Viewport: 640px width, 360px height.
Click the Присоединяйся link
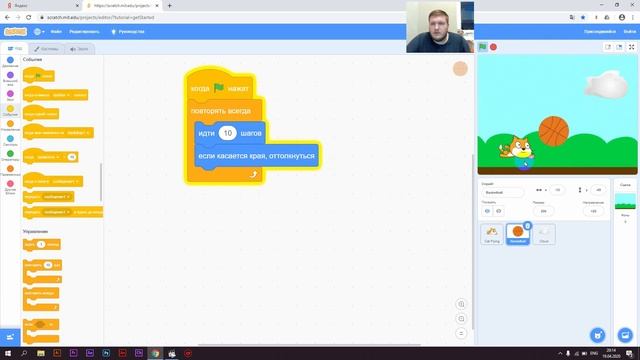click(600, 31)
